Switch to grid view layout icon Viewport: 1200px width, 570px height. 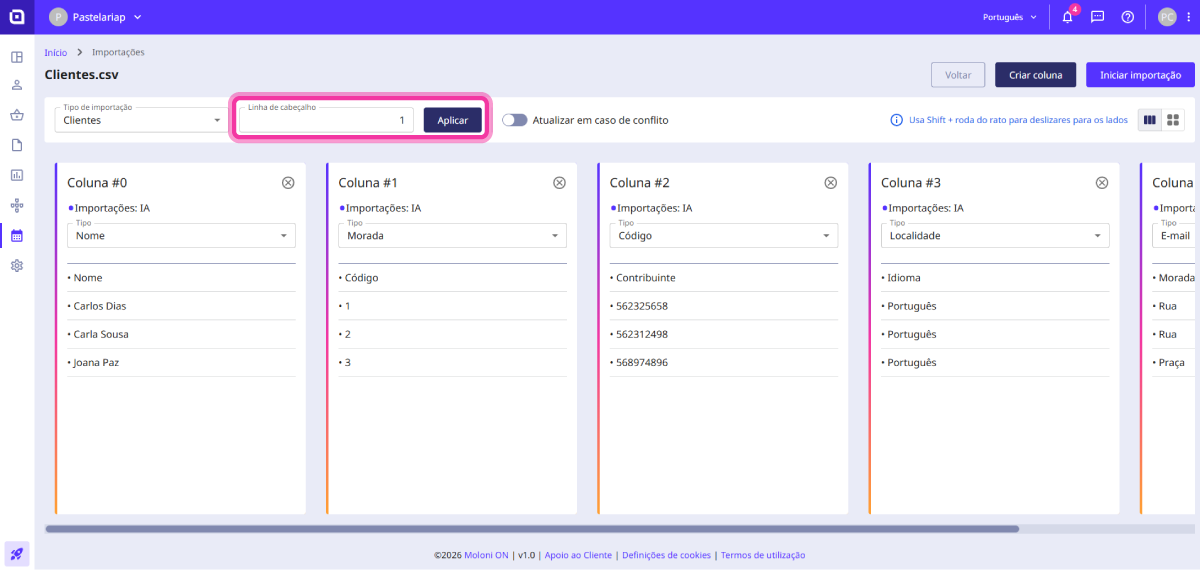point(1174,120)
